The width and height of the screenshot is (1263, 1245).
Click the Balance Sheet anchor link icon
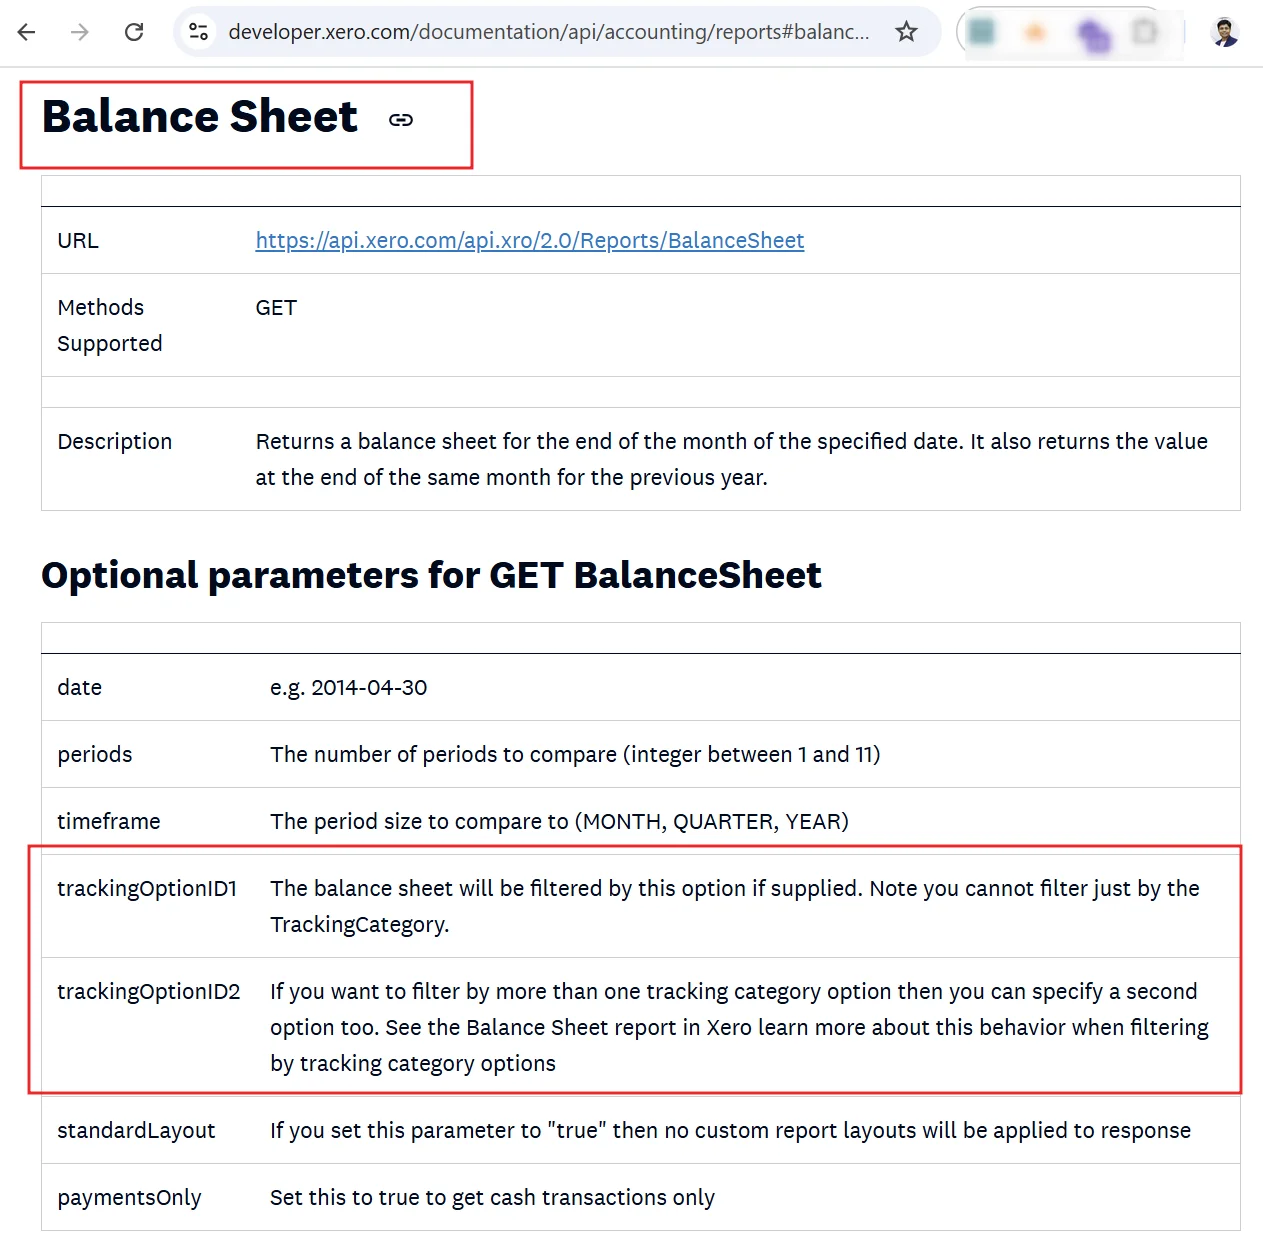pyautogui.click(x=401, y=120)
